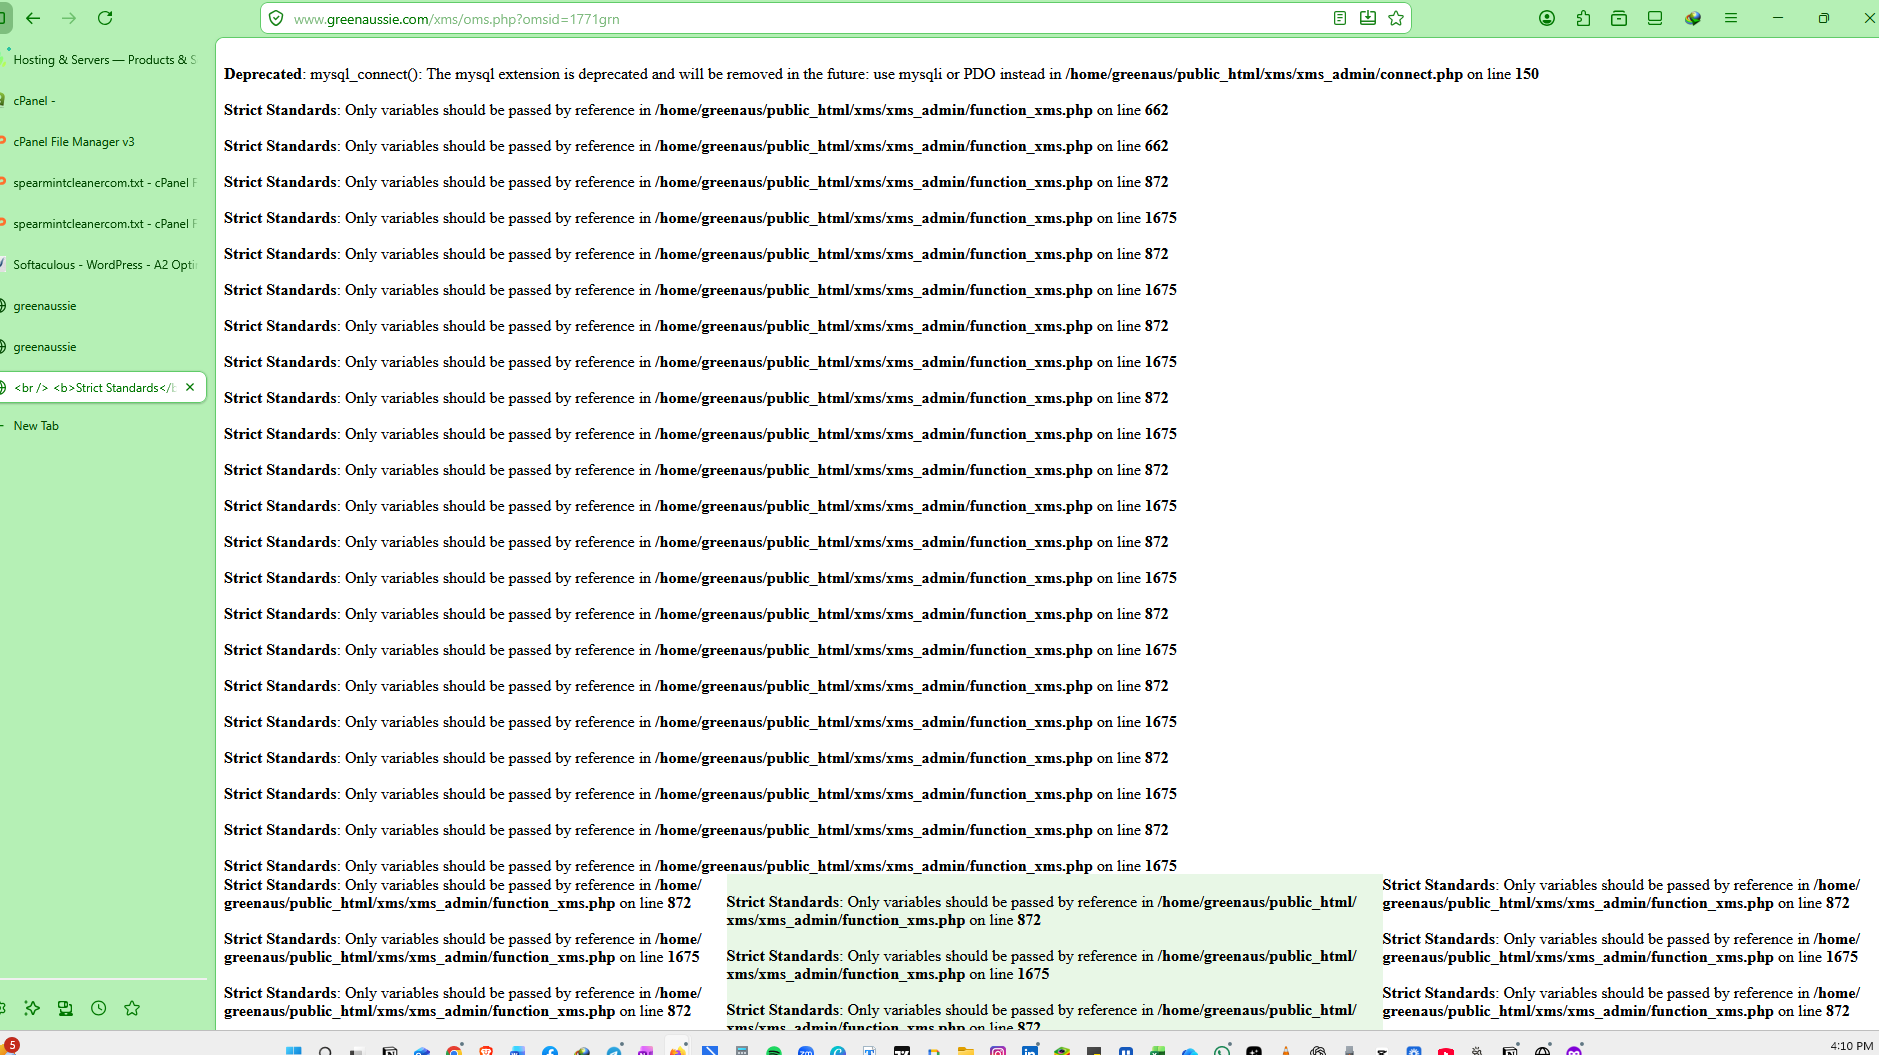The width and height of the screenshot is (1879, 1055).
Task: Open synced tabs in the sidebar
Action: pyautogui.click(x=65, y=1008)
